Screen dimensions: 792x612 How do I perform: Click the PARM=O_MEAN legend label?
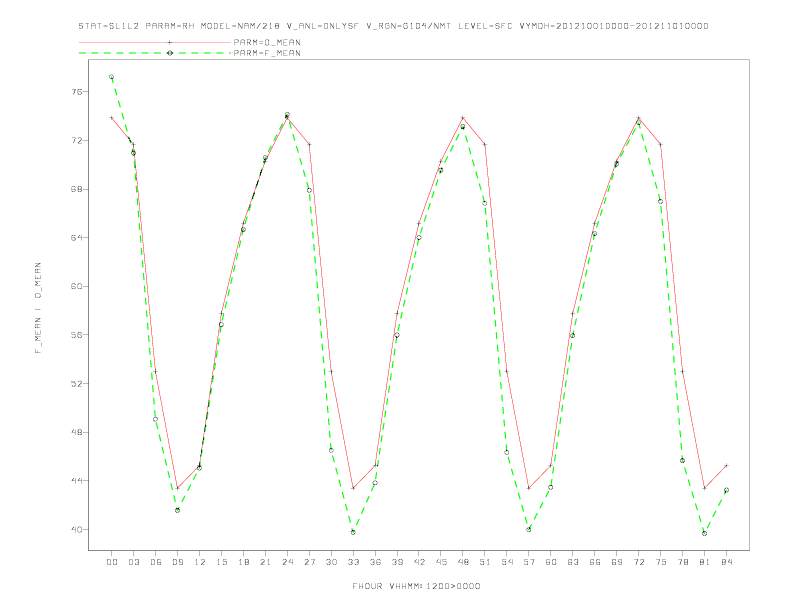pyautogui.click(x=267, y=42)
